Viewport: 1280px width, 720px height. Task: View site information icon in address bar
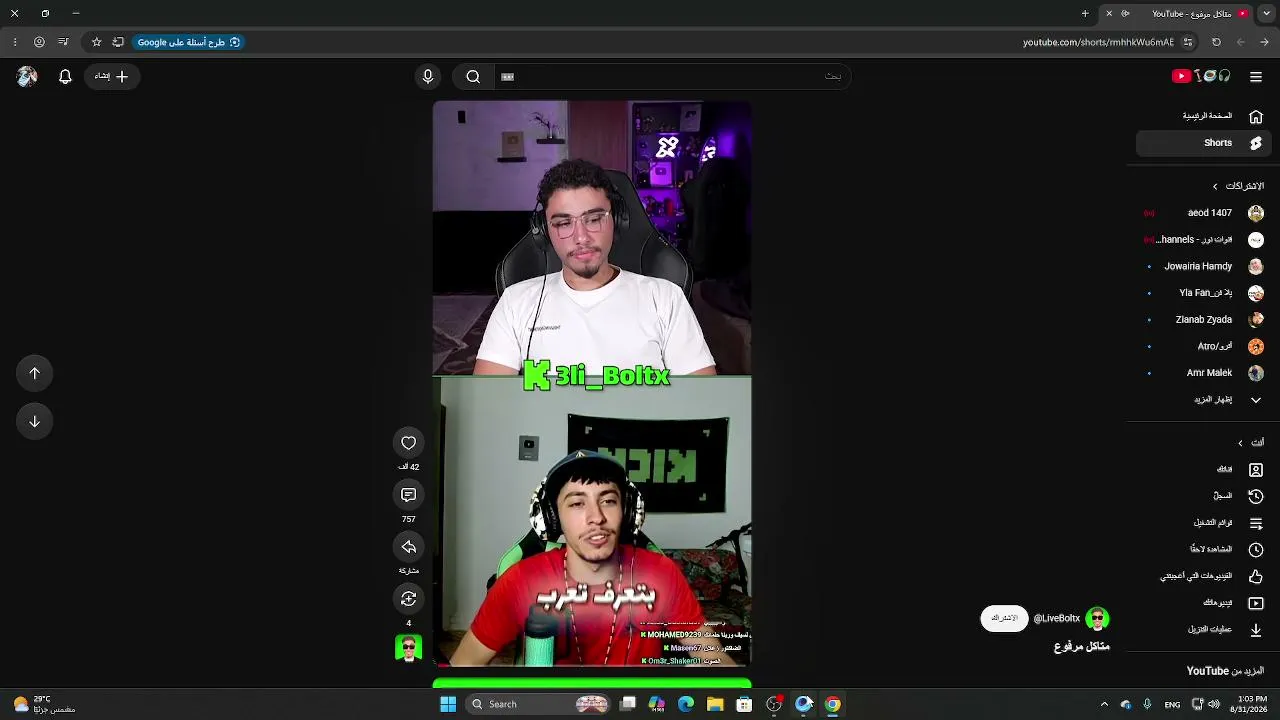(1188, 42)
